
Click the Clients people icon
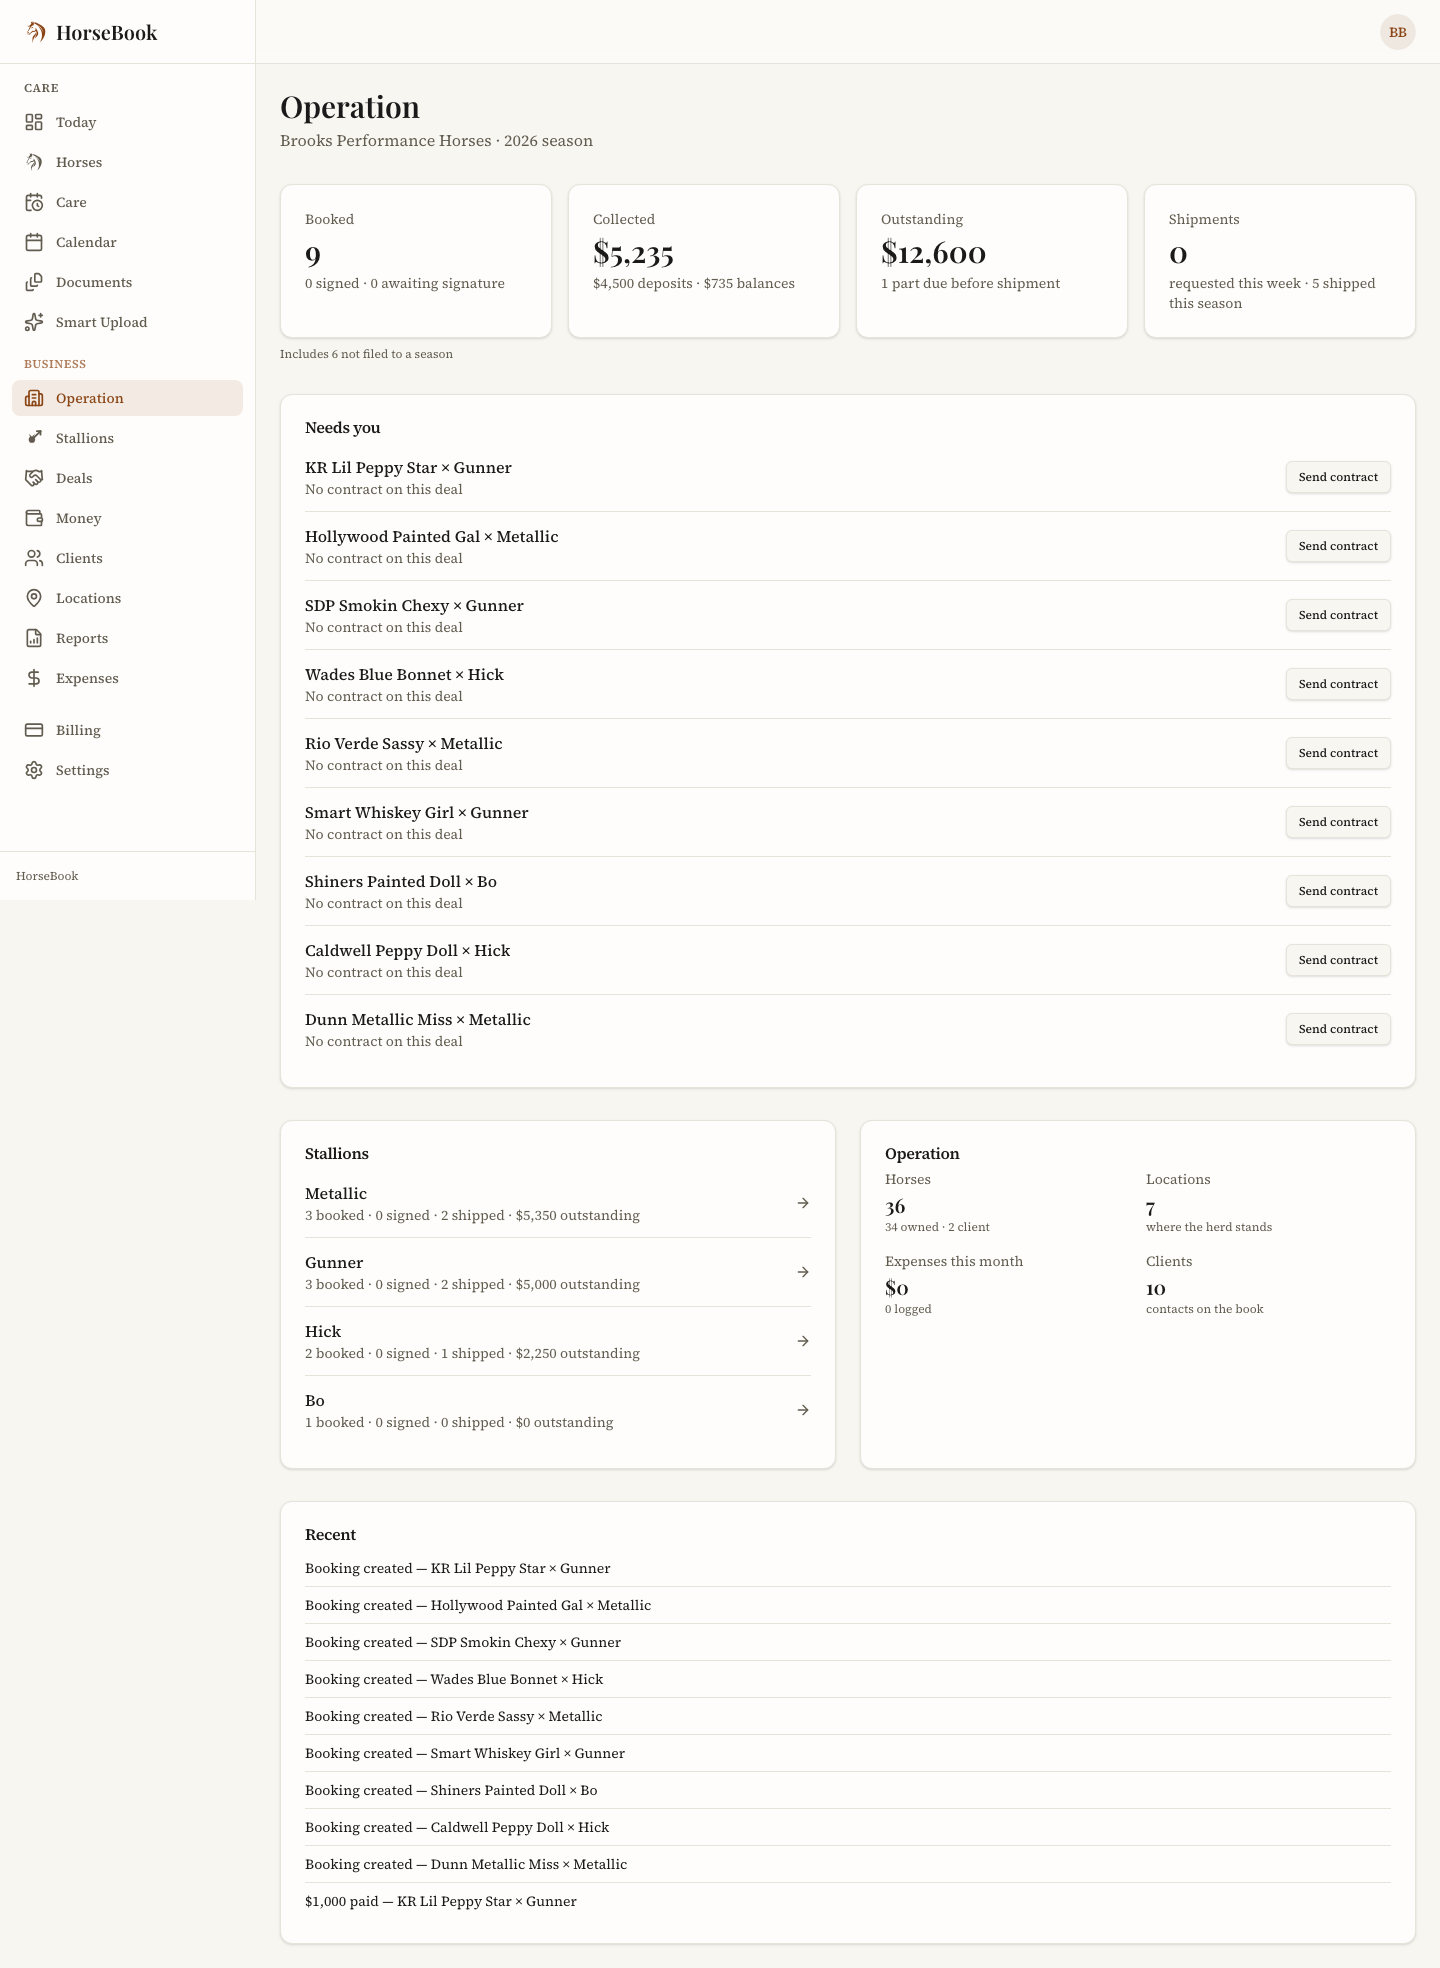click(34, 558)
